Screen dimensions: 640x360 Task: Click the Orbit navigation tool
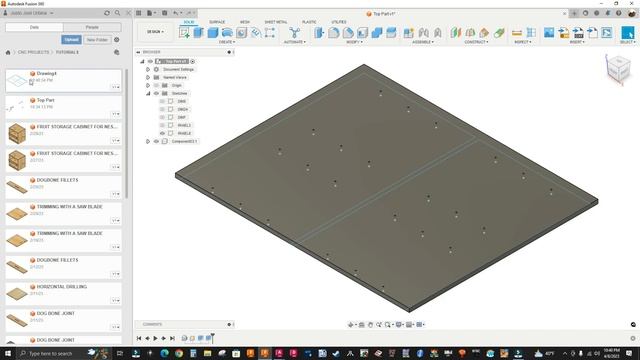pyautogui.click(x=351, y=324)
